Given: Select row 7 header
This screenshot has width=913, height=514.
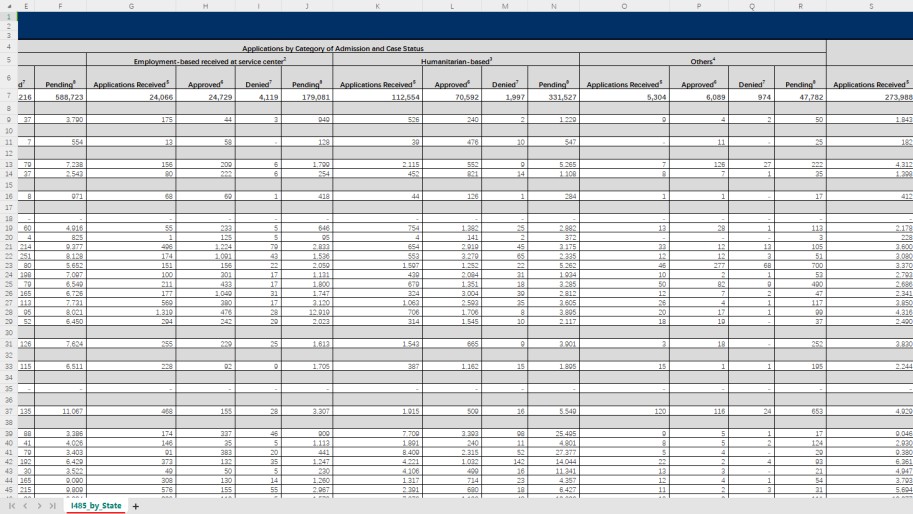Looking at the screenshot, I should (x=9, y=97).
